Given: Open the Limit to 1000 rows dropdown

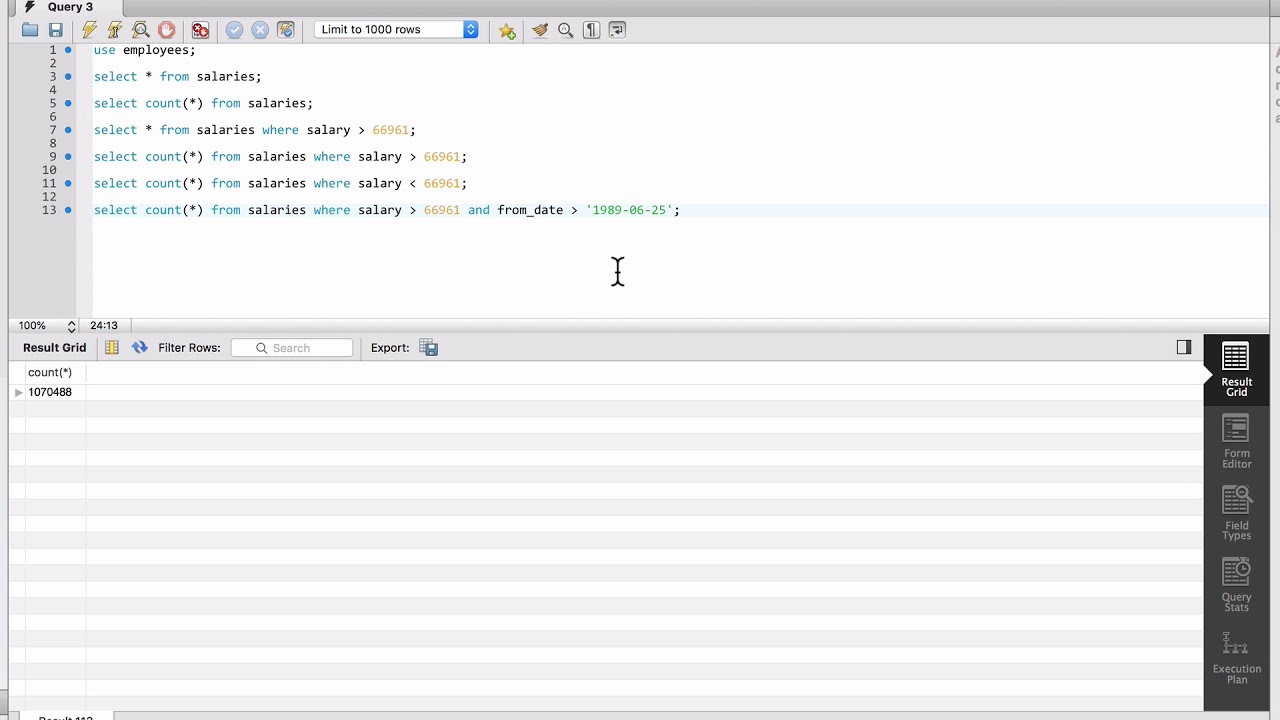Looking at the screenshot, I should click(x=397, y=30).
